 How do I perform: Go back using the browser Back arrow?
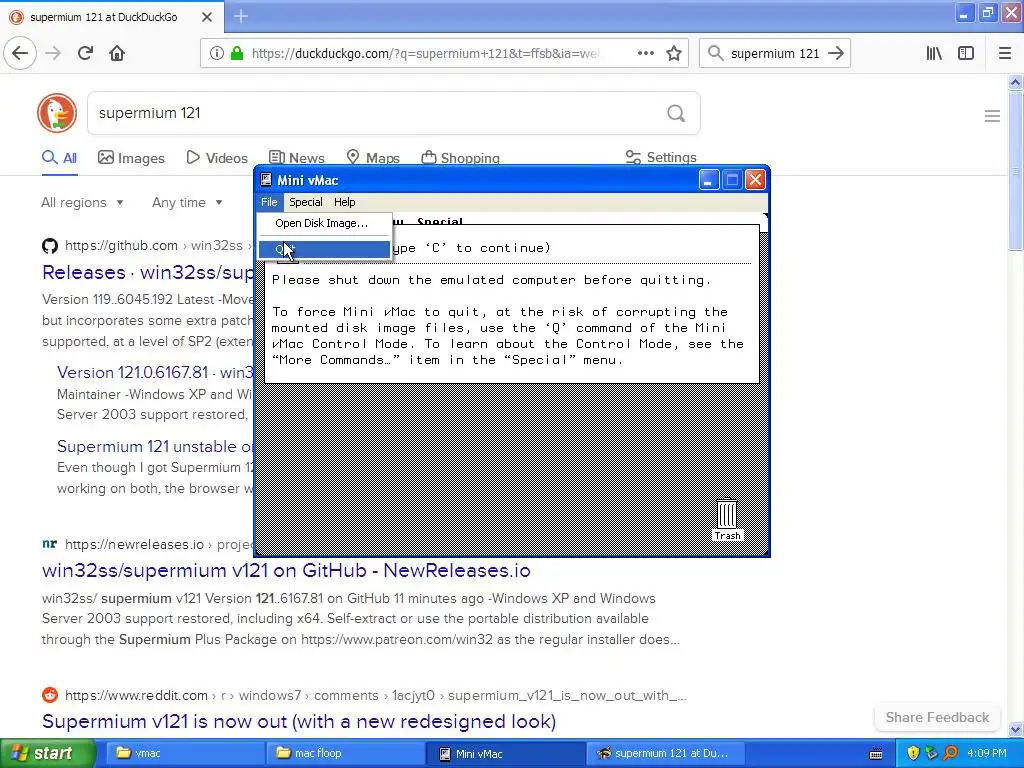pos(20,53)
